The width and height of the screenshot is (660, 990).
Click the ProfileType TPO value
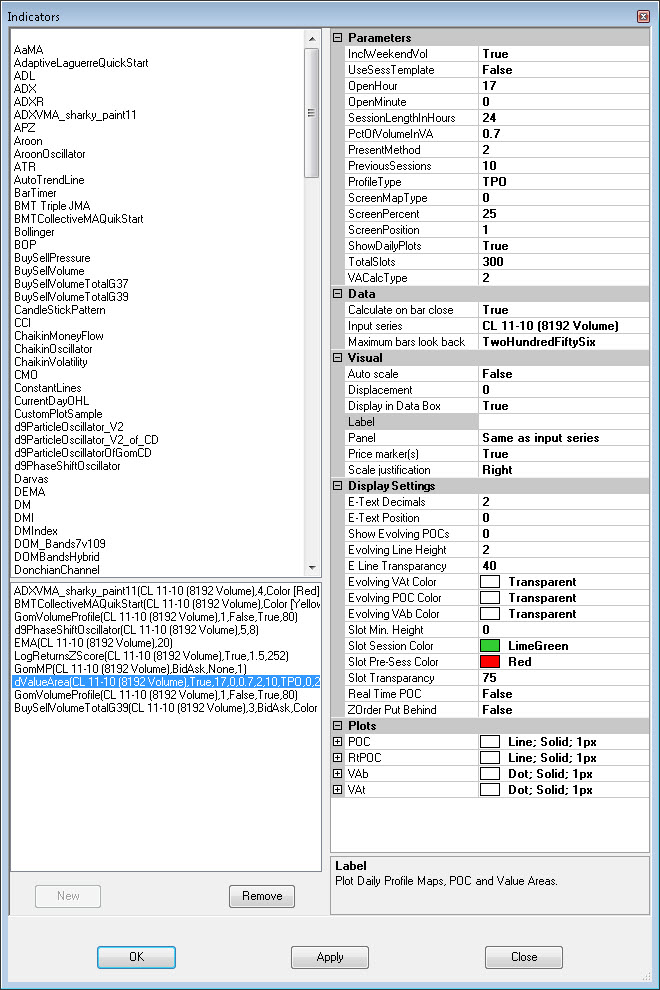point(564,182)
